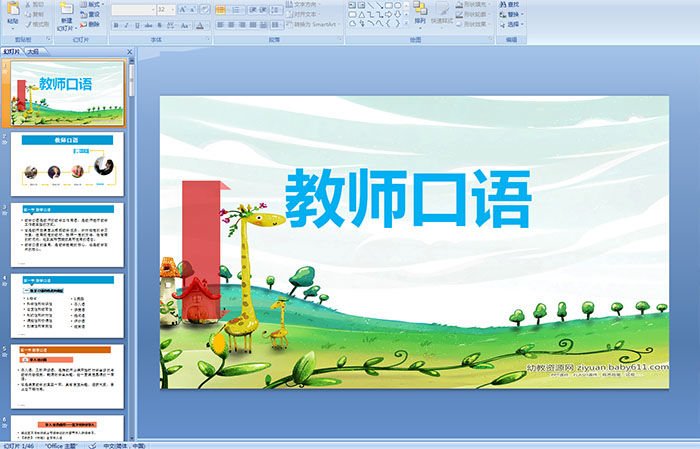
Task: Open the line spacing dropdown
Action: (276, 9)
